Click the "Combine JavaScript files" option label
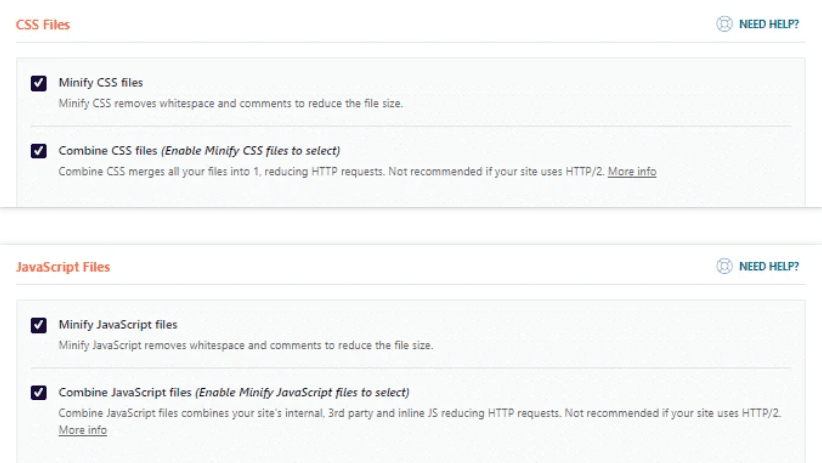Image resolution: width=822 pixels, height=463 pixels. [x=126, y=393]
